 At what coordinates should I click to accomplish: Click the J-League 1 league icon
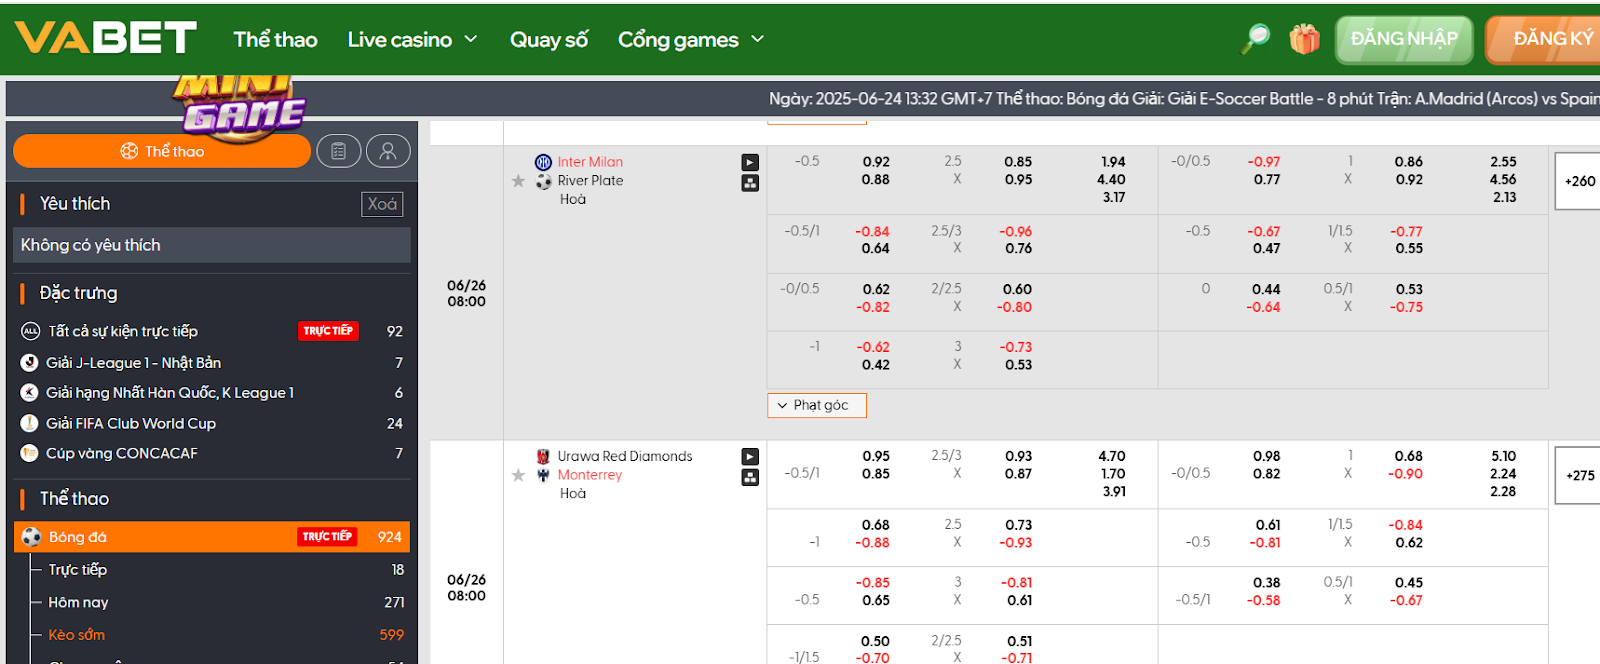[x=30, y=362]
